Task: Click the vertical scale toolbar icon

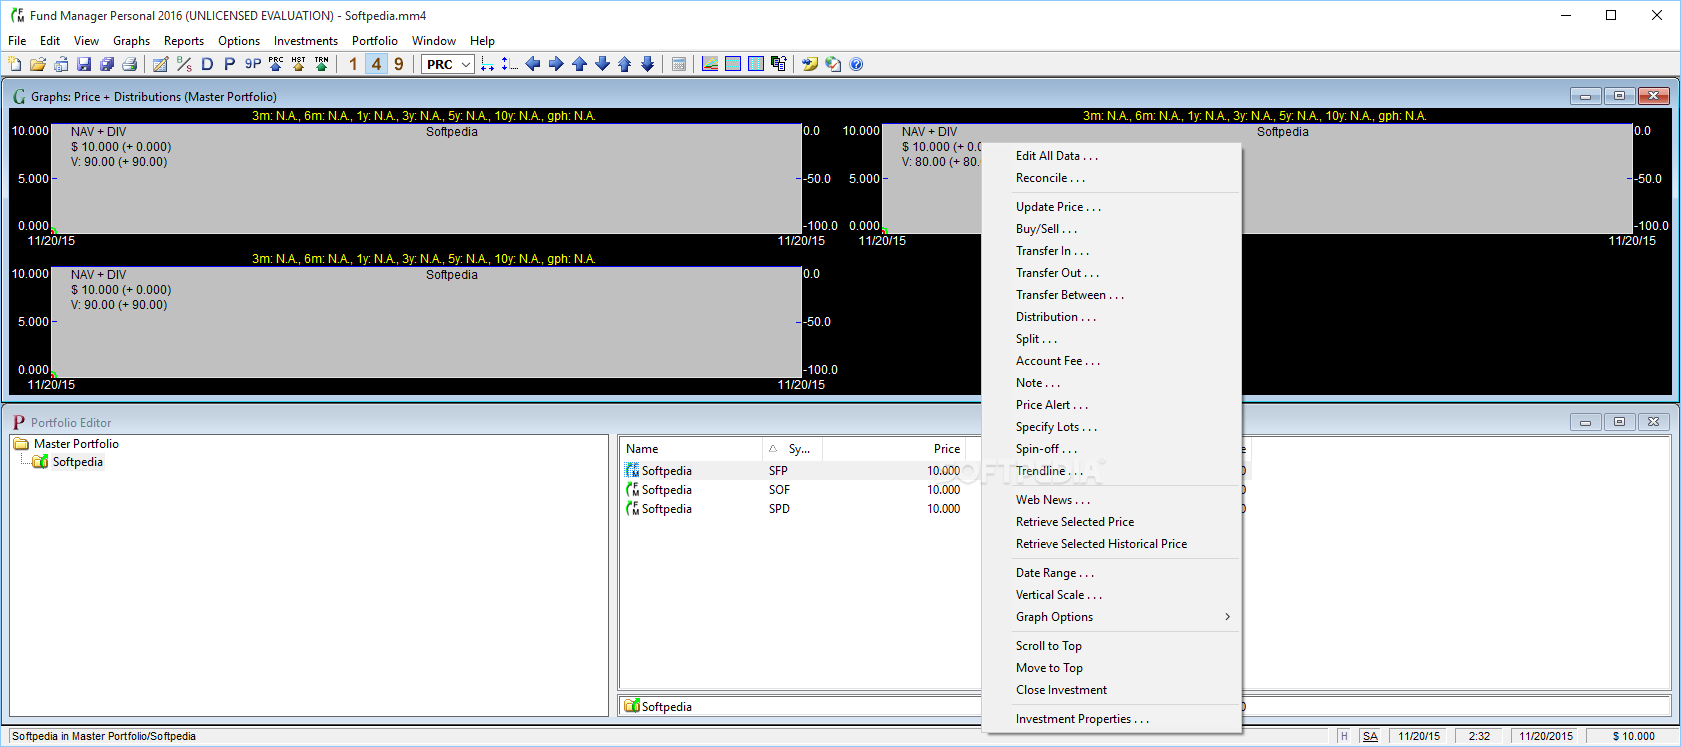Action: coord(510,64)
